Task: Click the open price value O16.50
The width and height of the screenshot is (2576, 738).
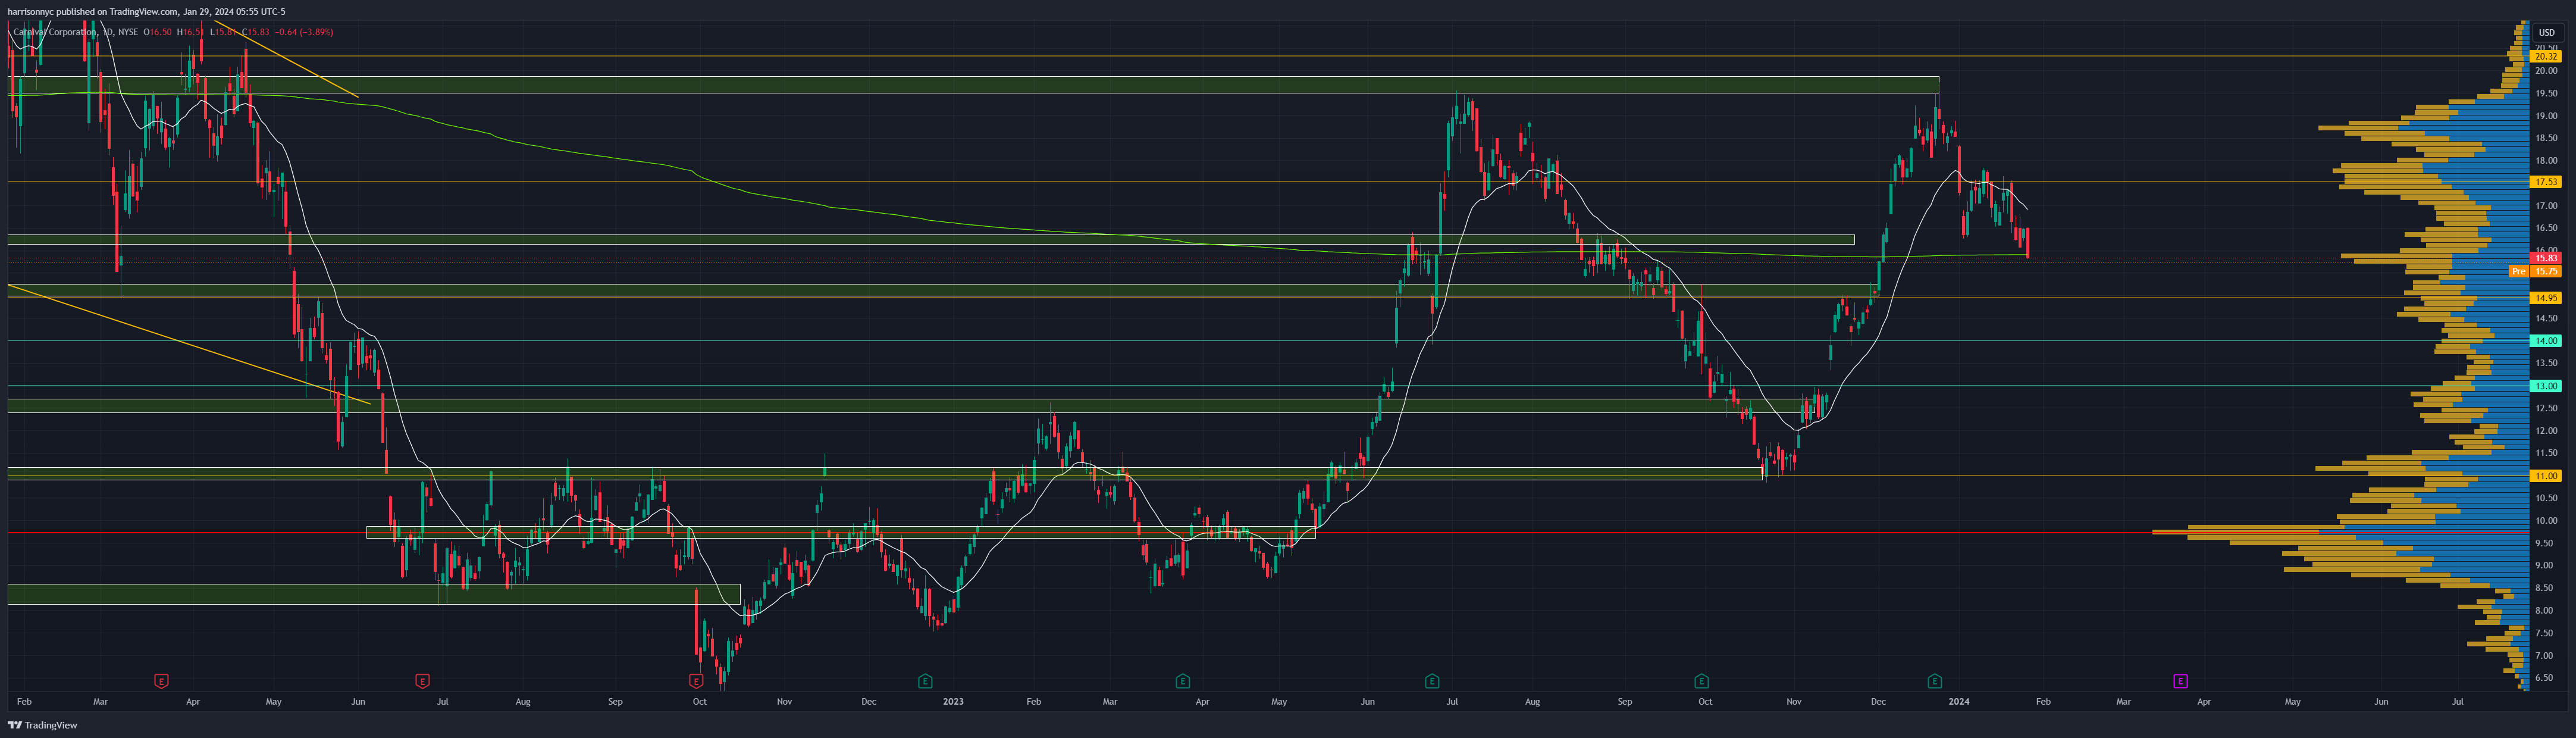Action: (x=159, y=32)
